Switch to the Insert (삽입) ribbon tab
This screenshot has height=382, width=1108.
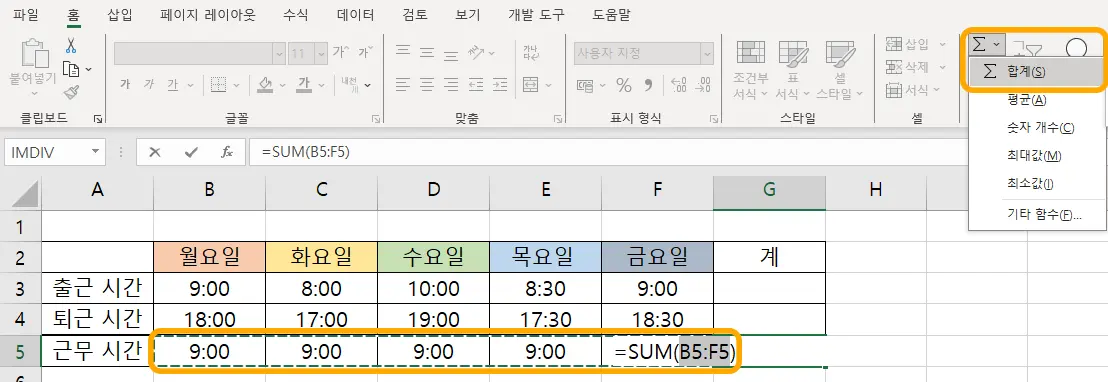119,14
